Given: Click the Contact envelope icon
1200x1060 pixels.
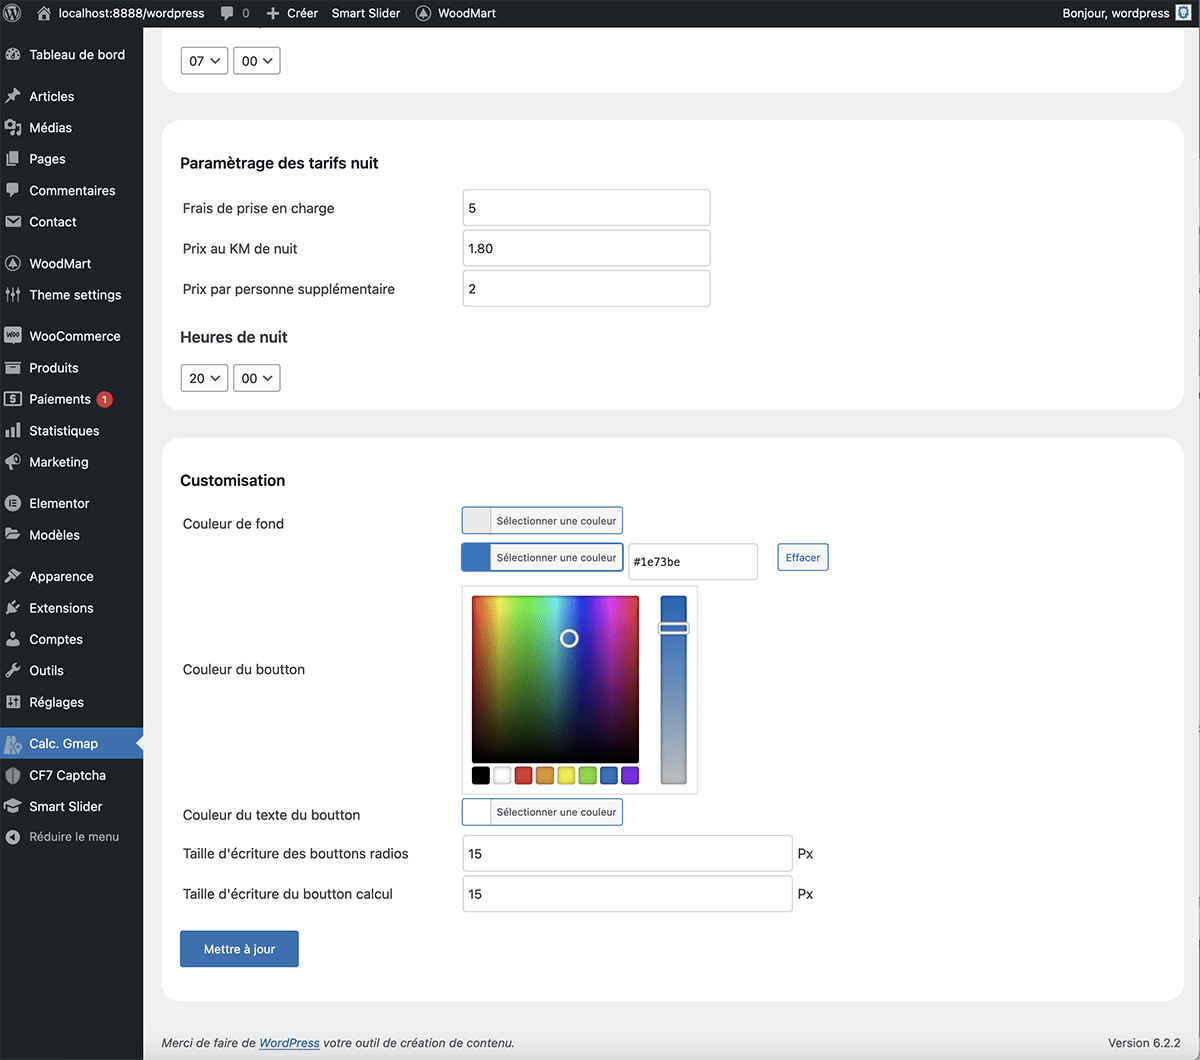Looking at the screenshot, I should [x=13, y=222].
